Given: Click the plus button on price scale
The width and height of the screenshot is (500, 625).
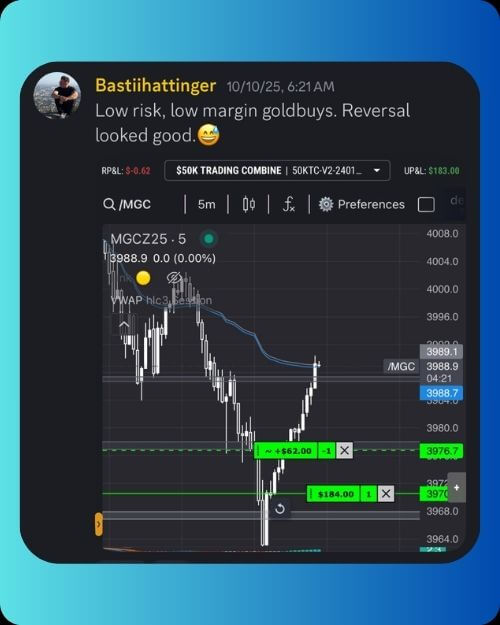Looking at the screenshot, I should [x=457, y=487].
